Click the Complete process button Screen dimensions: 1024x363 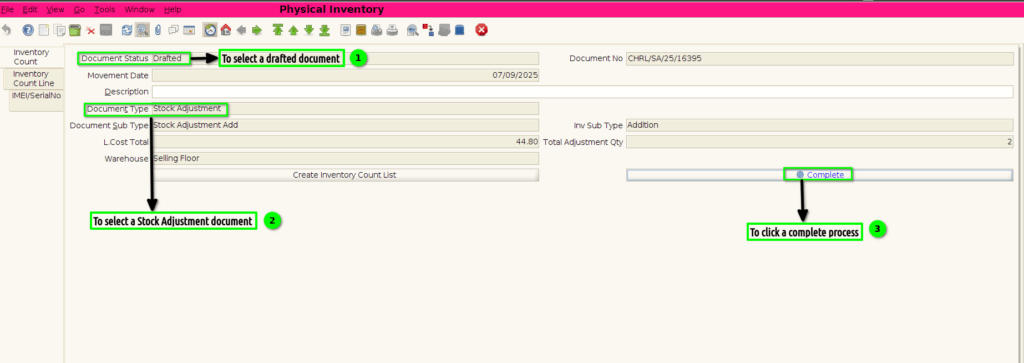click(820, 175)
